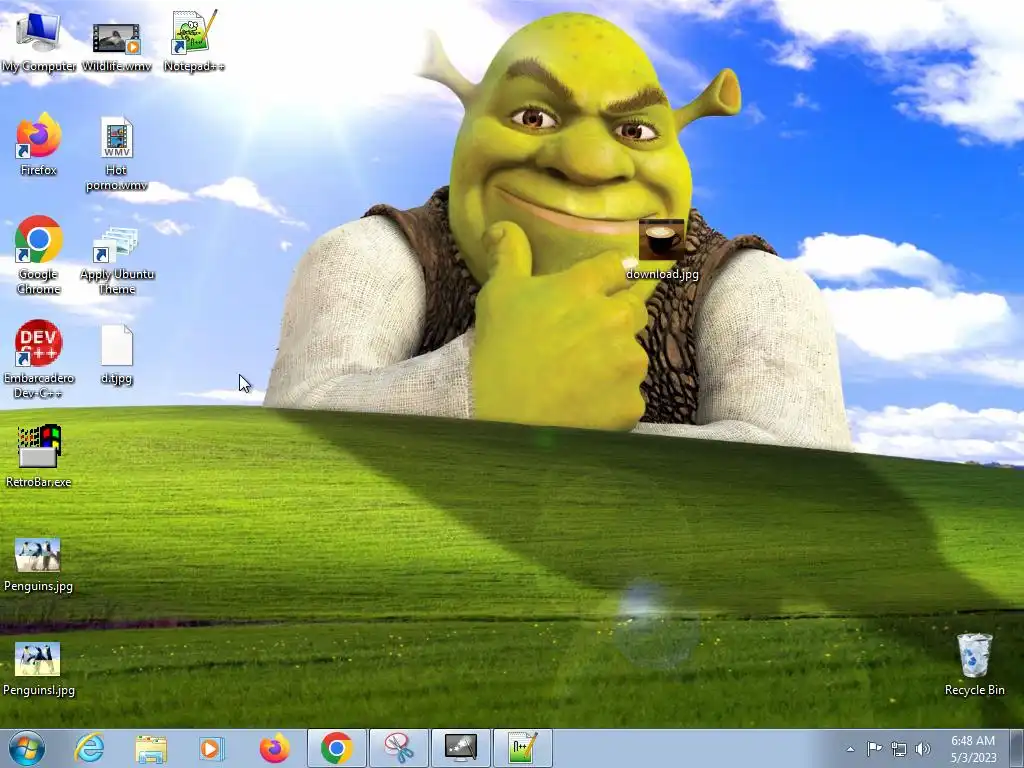The image size is (1024, 768).
Task: Switch to the Snipping Tool taskbar button
Action: (398, 748)
